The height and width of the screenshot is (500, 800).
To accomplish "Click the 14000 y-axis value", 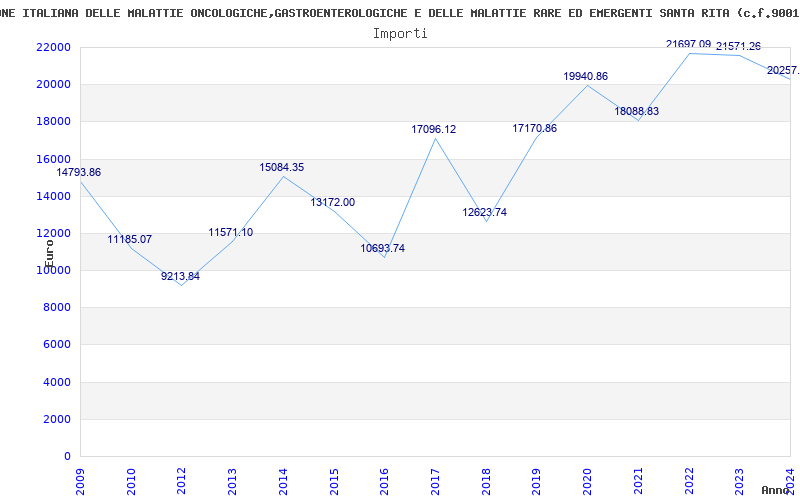I will click(53, 196).
